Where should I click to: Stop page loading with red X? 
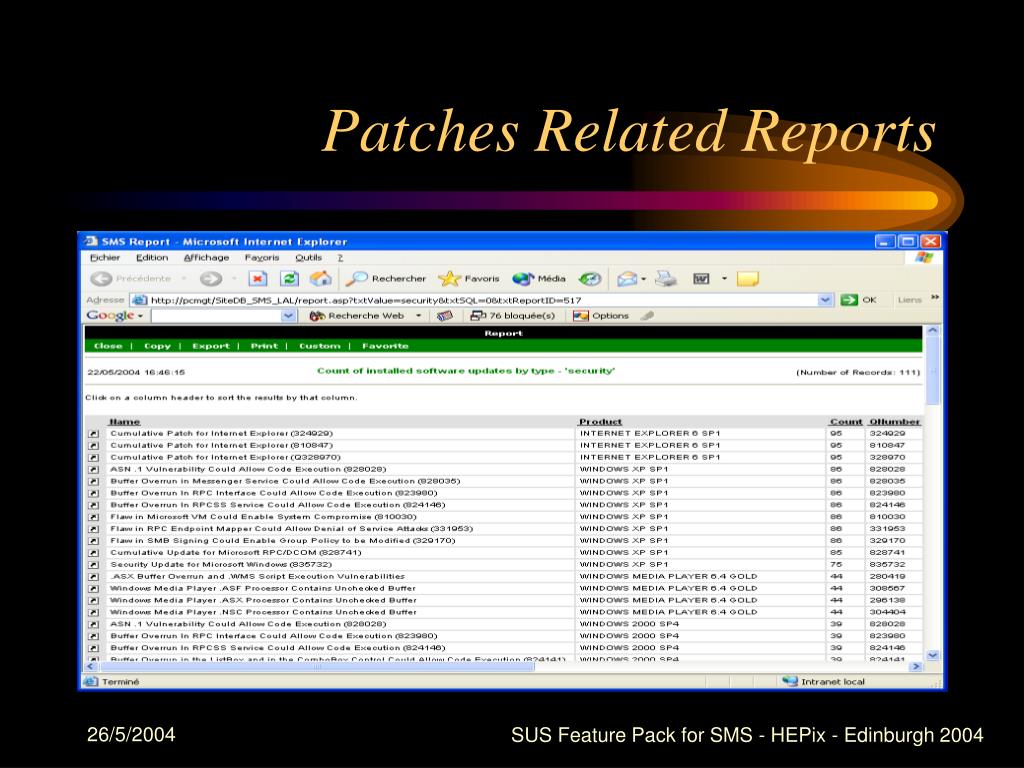coord(258,279)
